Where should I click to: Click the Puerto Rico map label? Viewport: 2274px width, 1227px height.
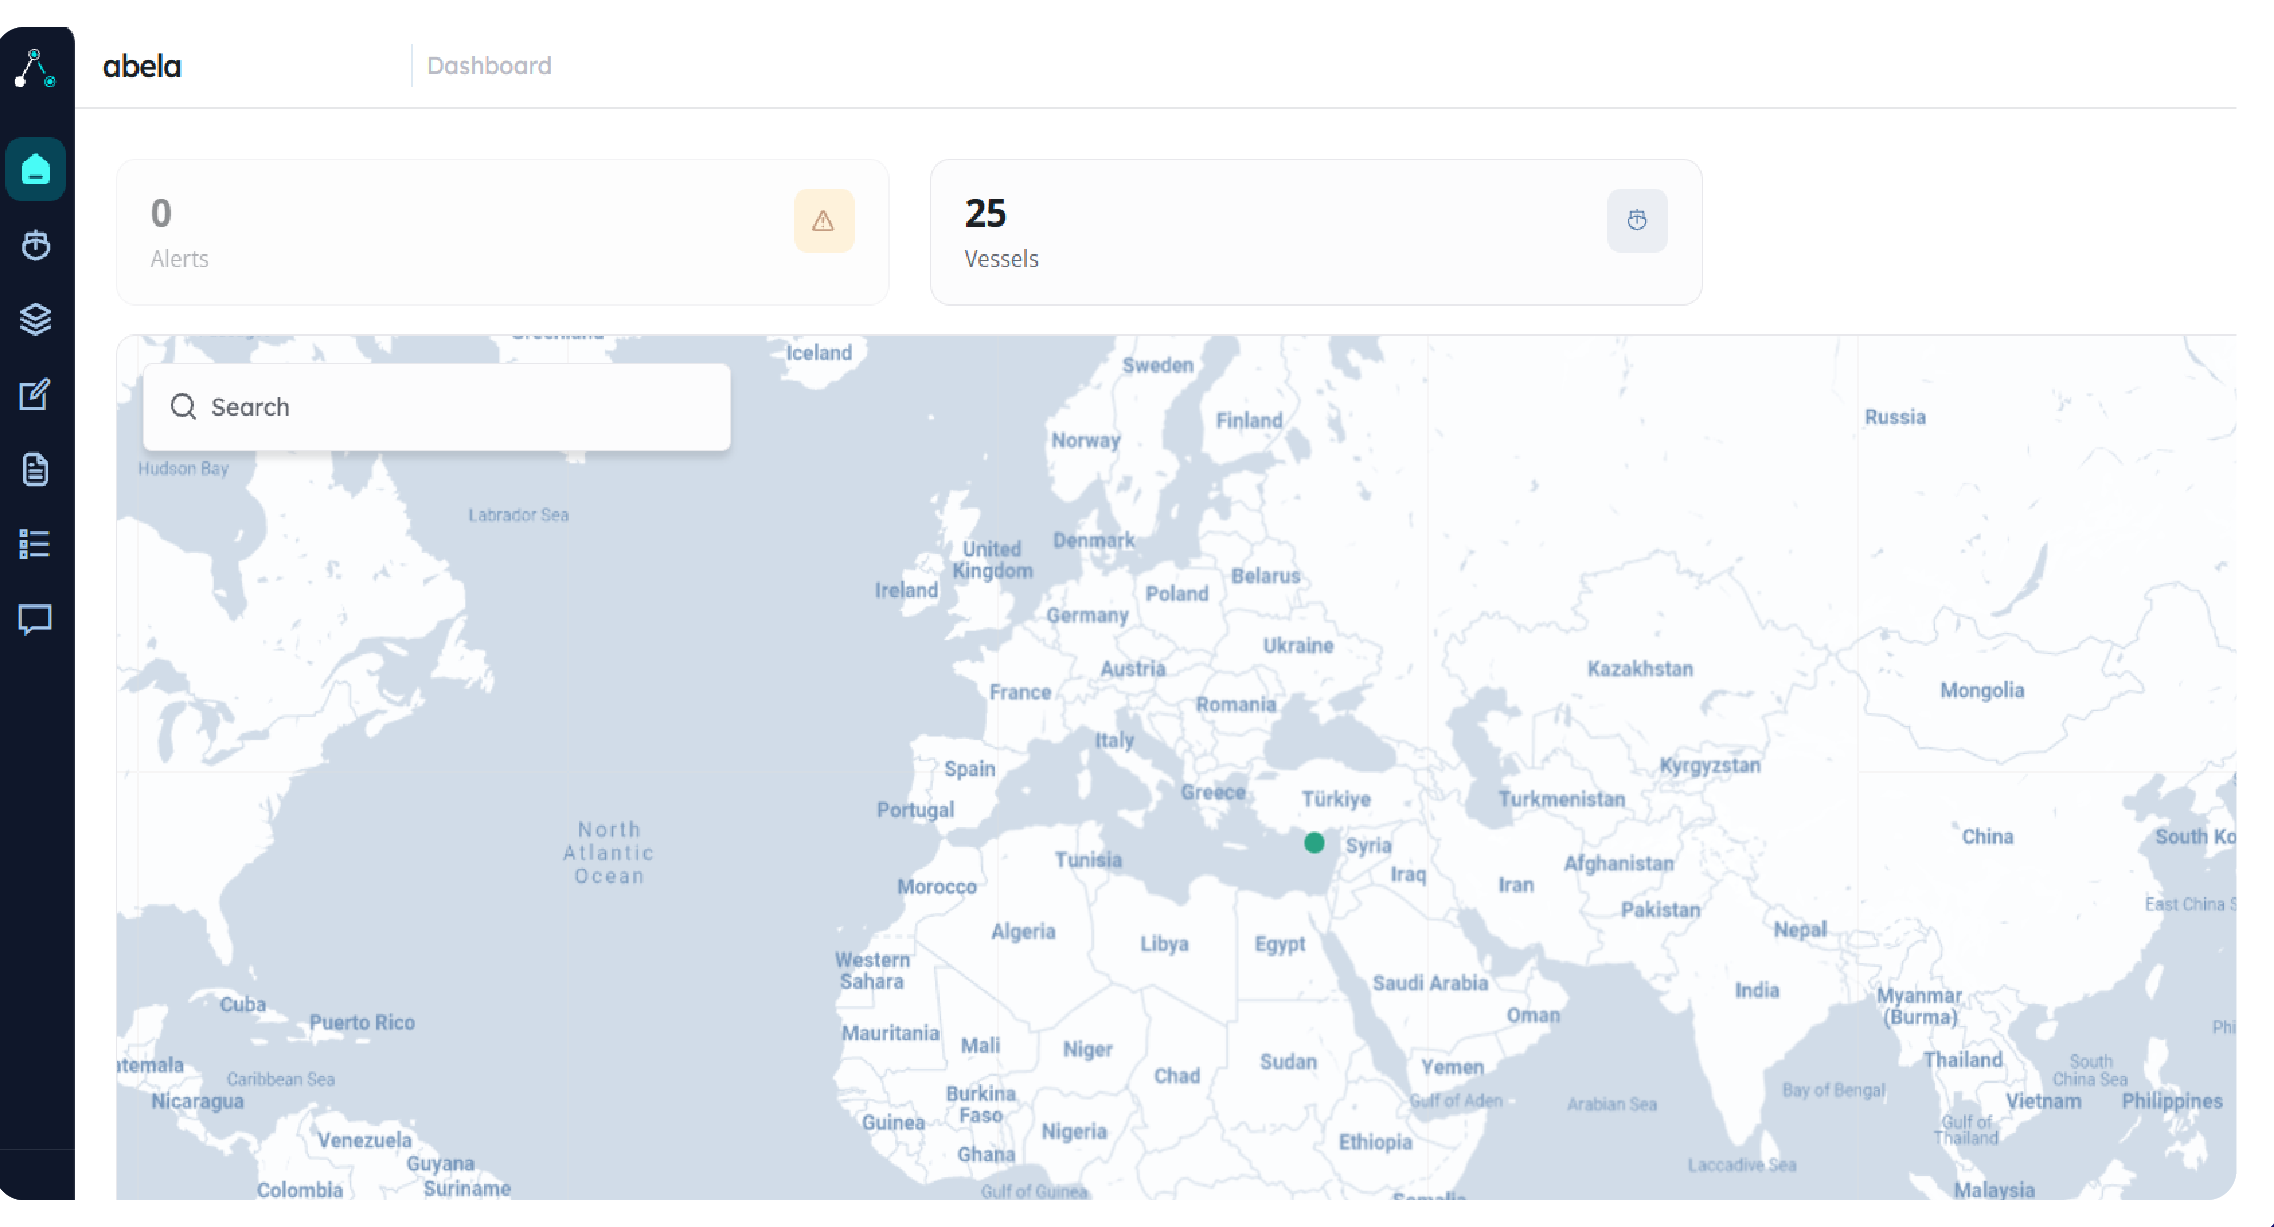pyautogui.click(x=362, y=1023)
